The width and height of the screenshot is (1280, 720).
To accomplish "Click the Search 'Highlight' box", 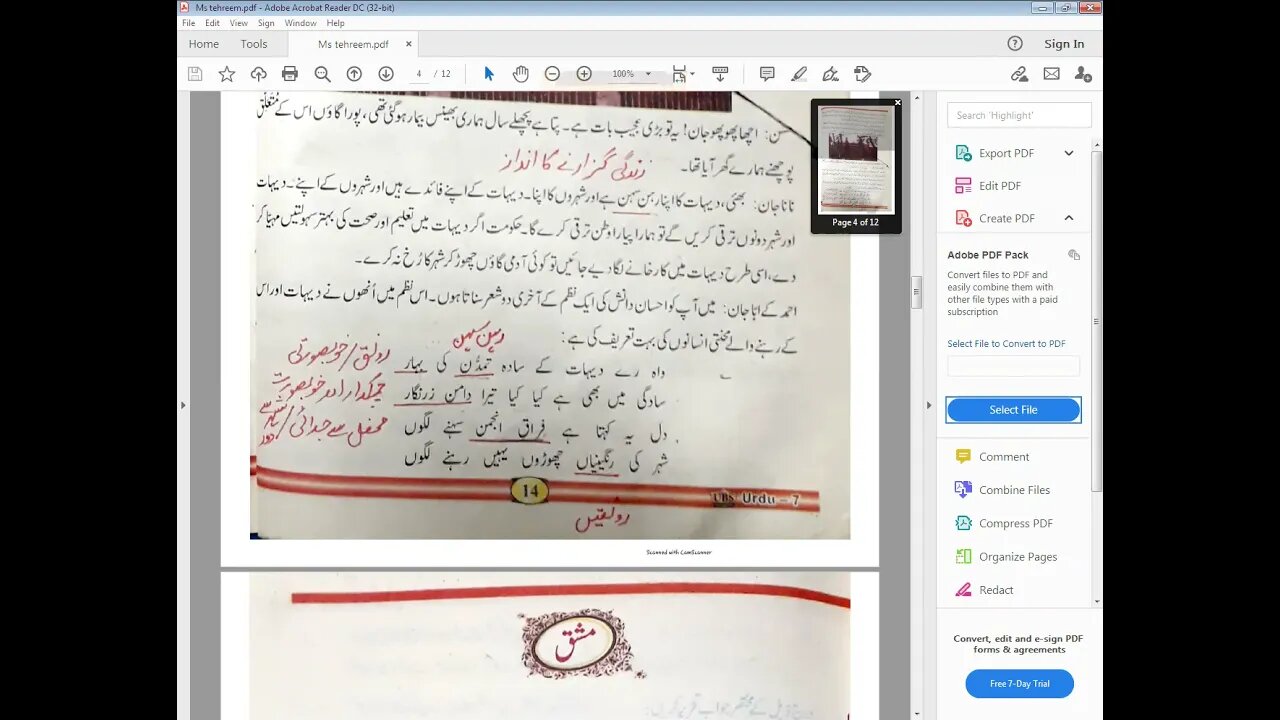I will pyautogui.click(x=1019, y=115).
